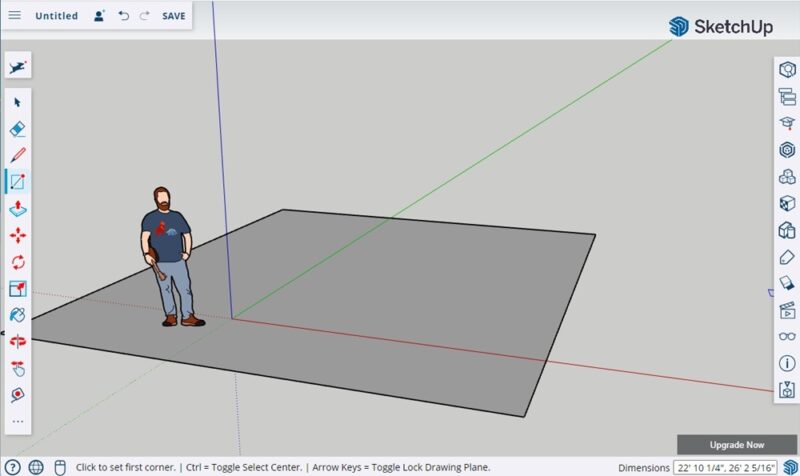Open the Scenes clapperboard panel
This screenshot has height=476, width=800.
(x=787, y=310)
